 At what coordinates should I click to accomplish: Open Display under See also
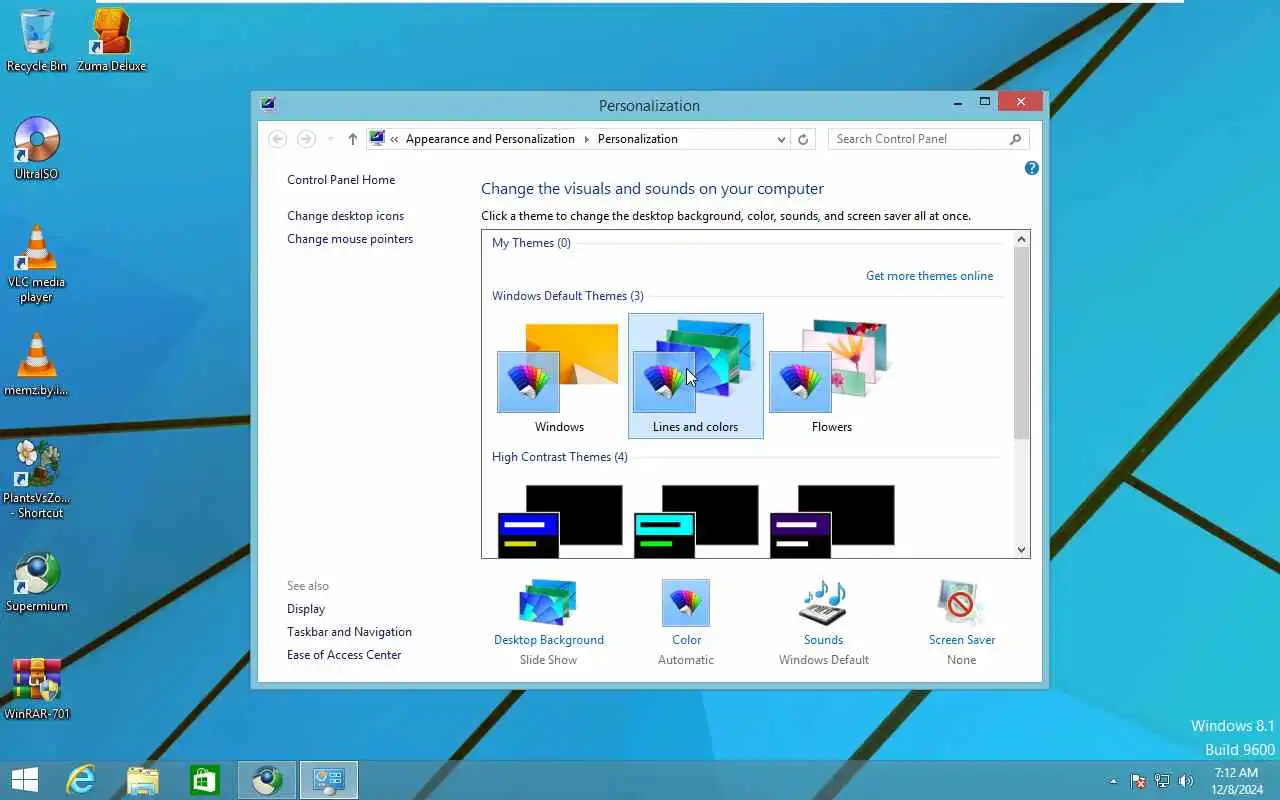tap(306, 609)
